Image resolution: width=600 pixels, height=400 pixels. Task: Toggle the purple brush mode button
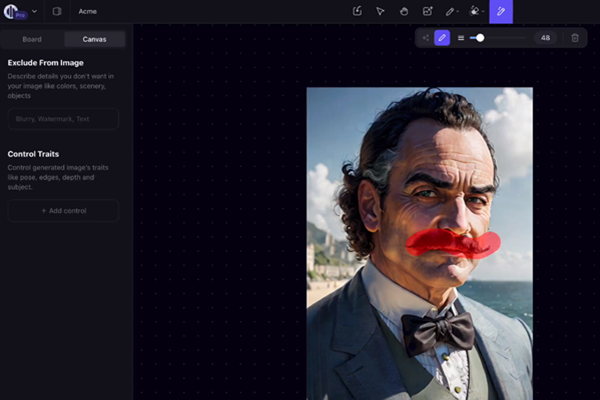pyautogui.click(x=442, y=37)
